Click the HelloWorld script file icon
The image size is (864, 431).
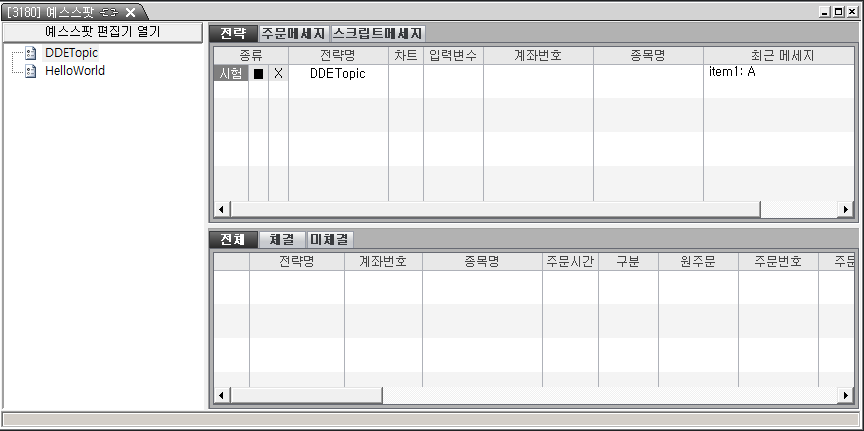(30, 71)
